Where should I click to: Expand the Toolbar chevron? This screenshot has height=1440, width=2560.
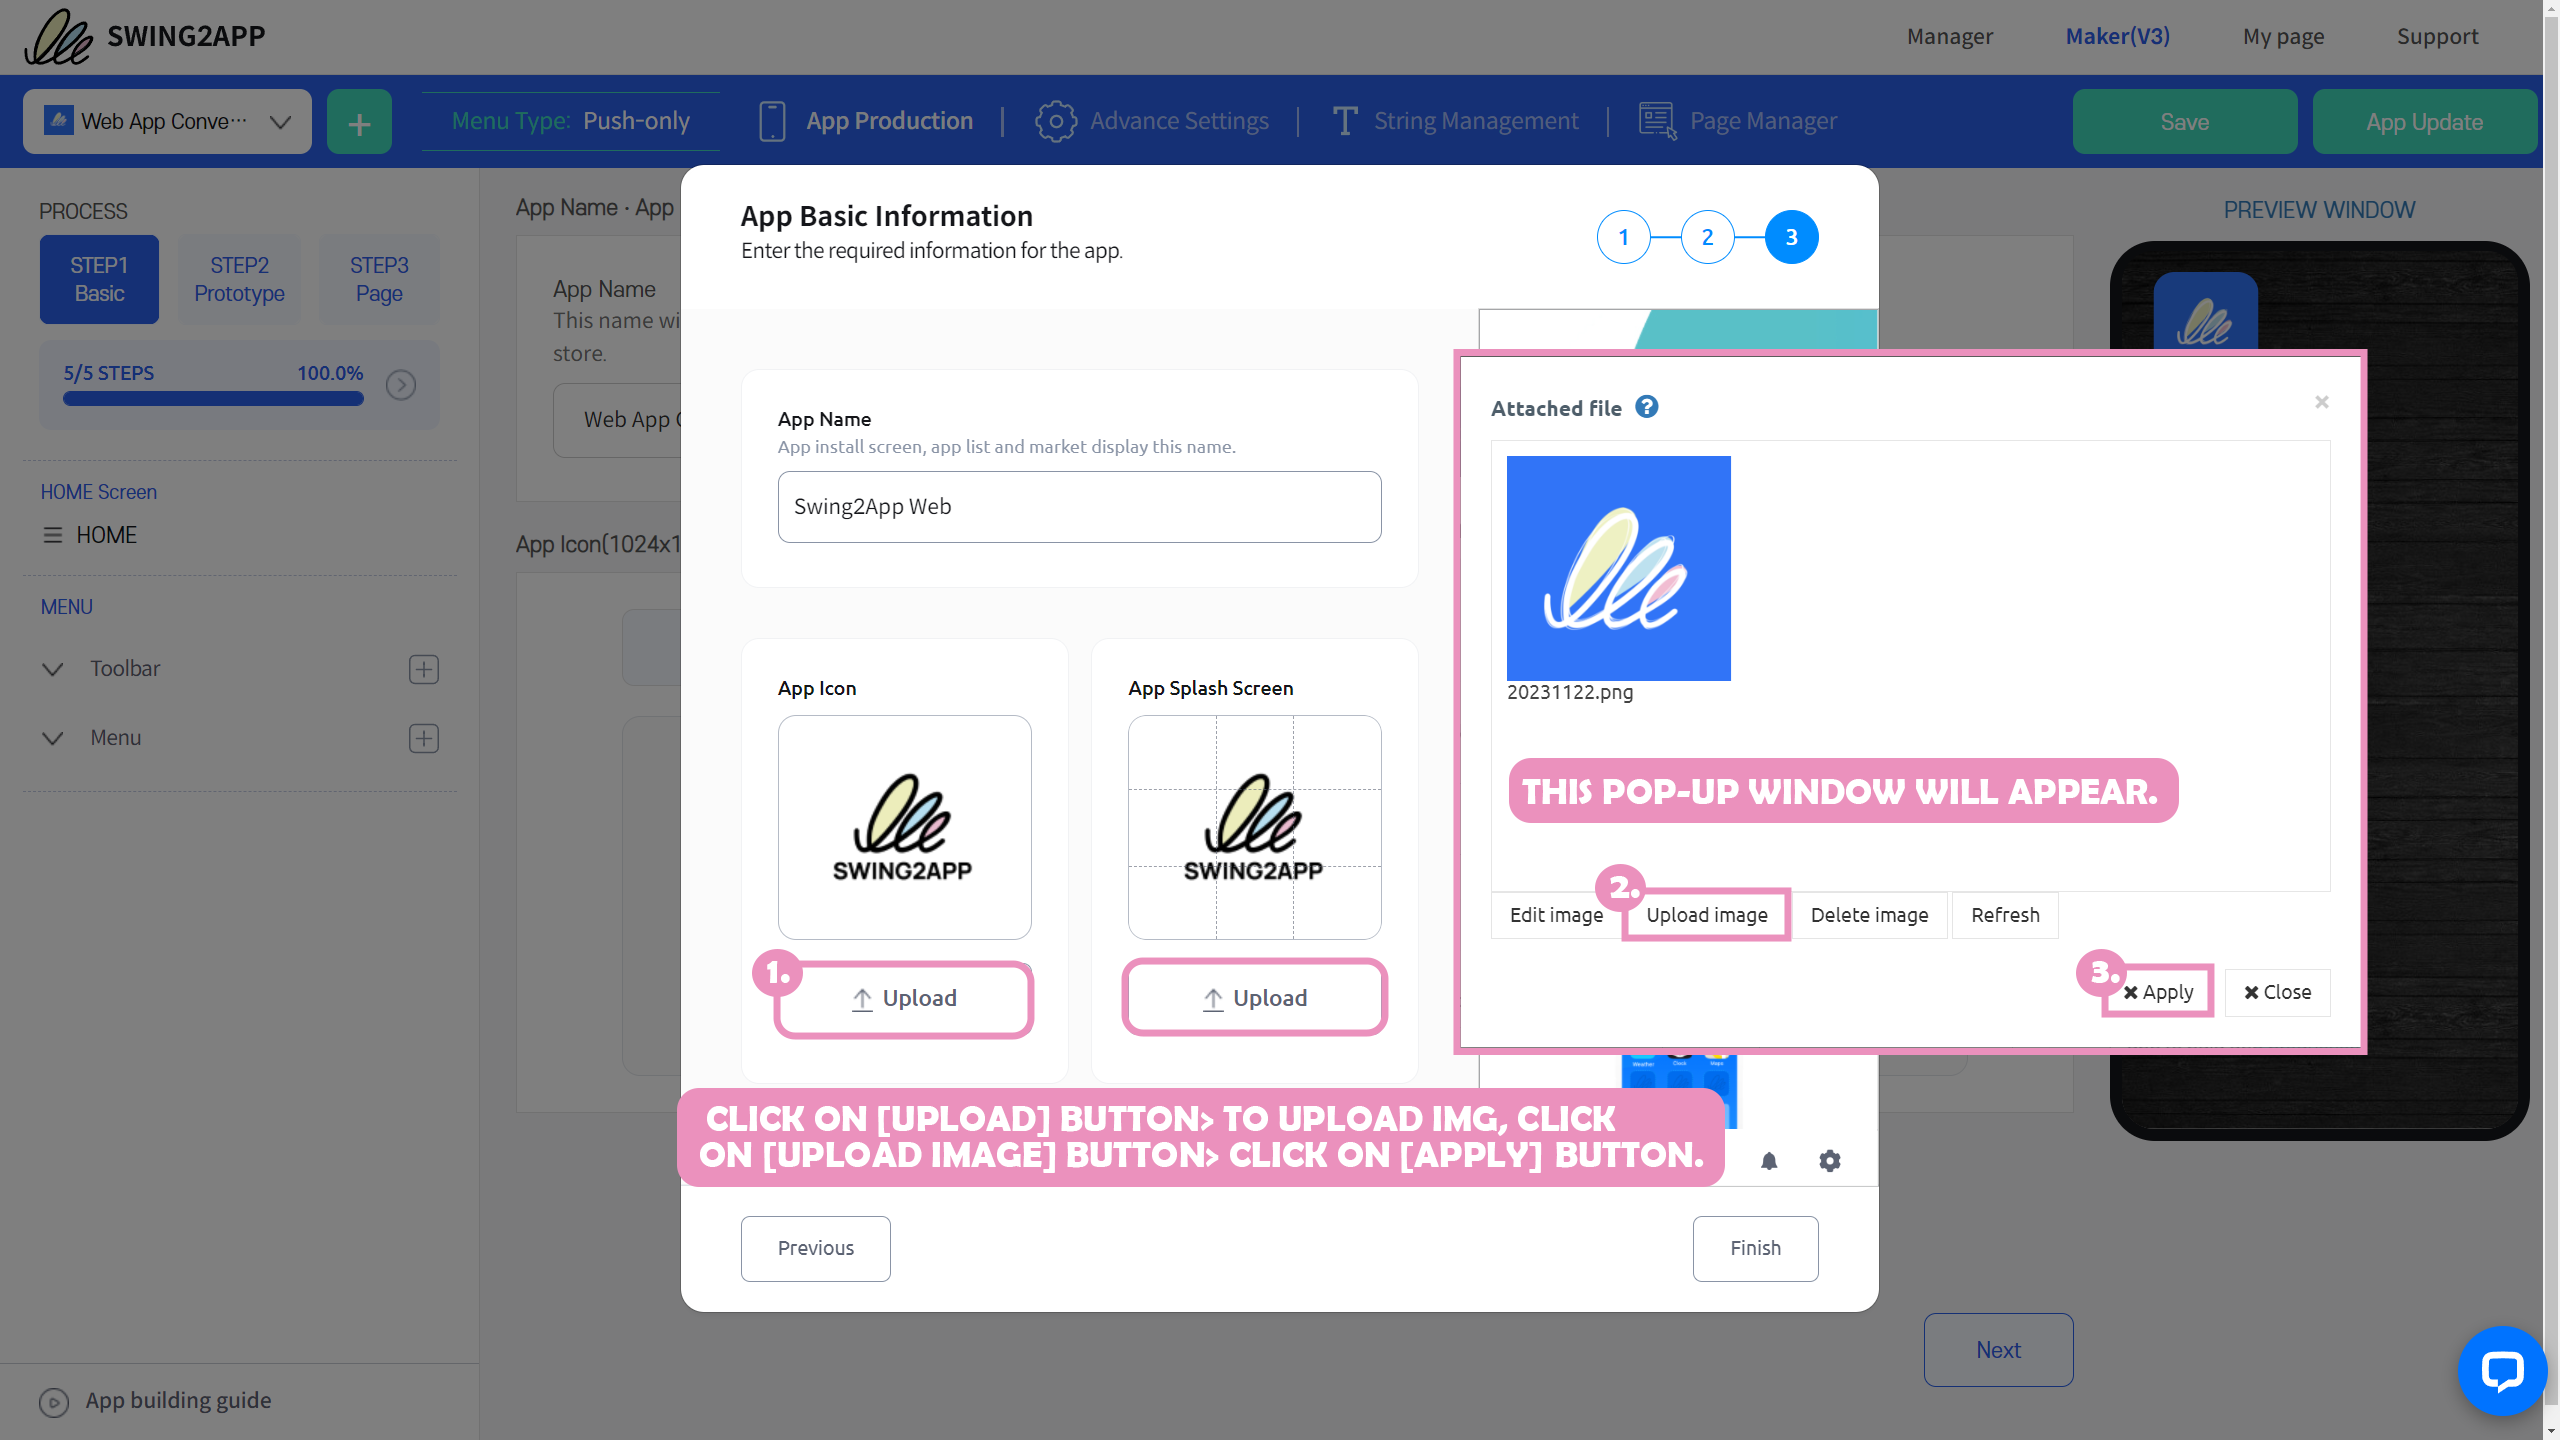pos(53,669)
